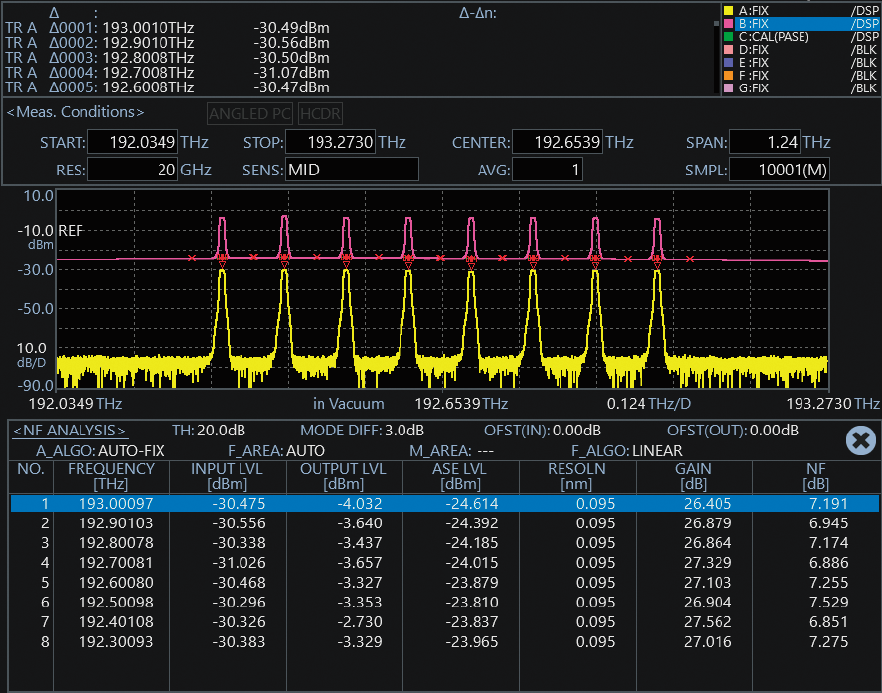The image size is (882, 693).
Task: Open the NF ANALYSIS header link
Action: [69, 431]
